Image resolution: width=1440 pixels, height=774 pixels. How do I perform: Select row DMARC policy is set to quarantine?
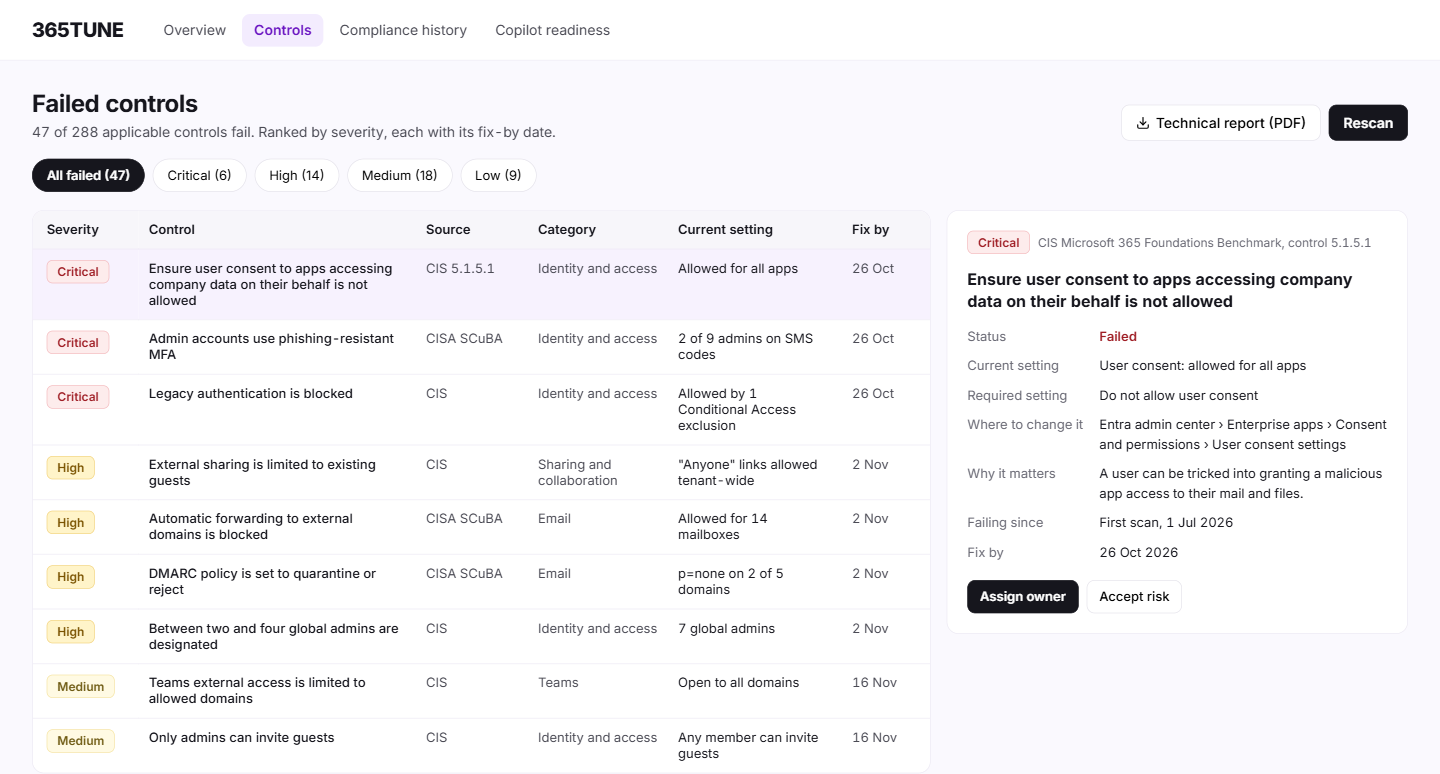481,582
